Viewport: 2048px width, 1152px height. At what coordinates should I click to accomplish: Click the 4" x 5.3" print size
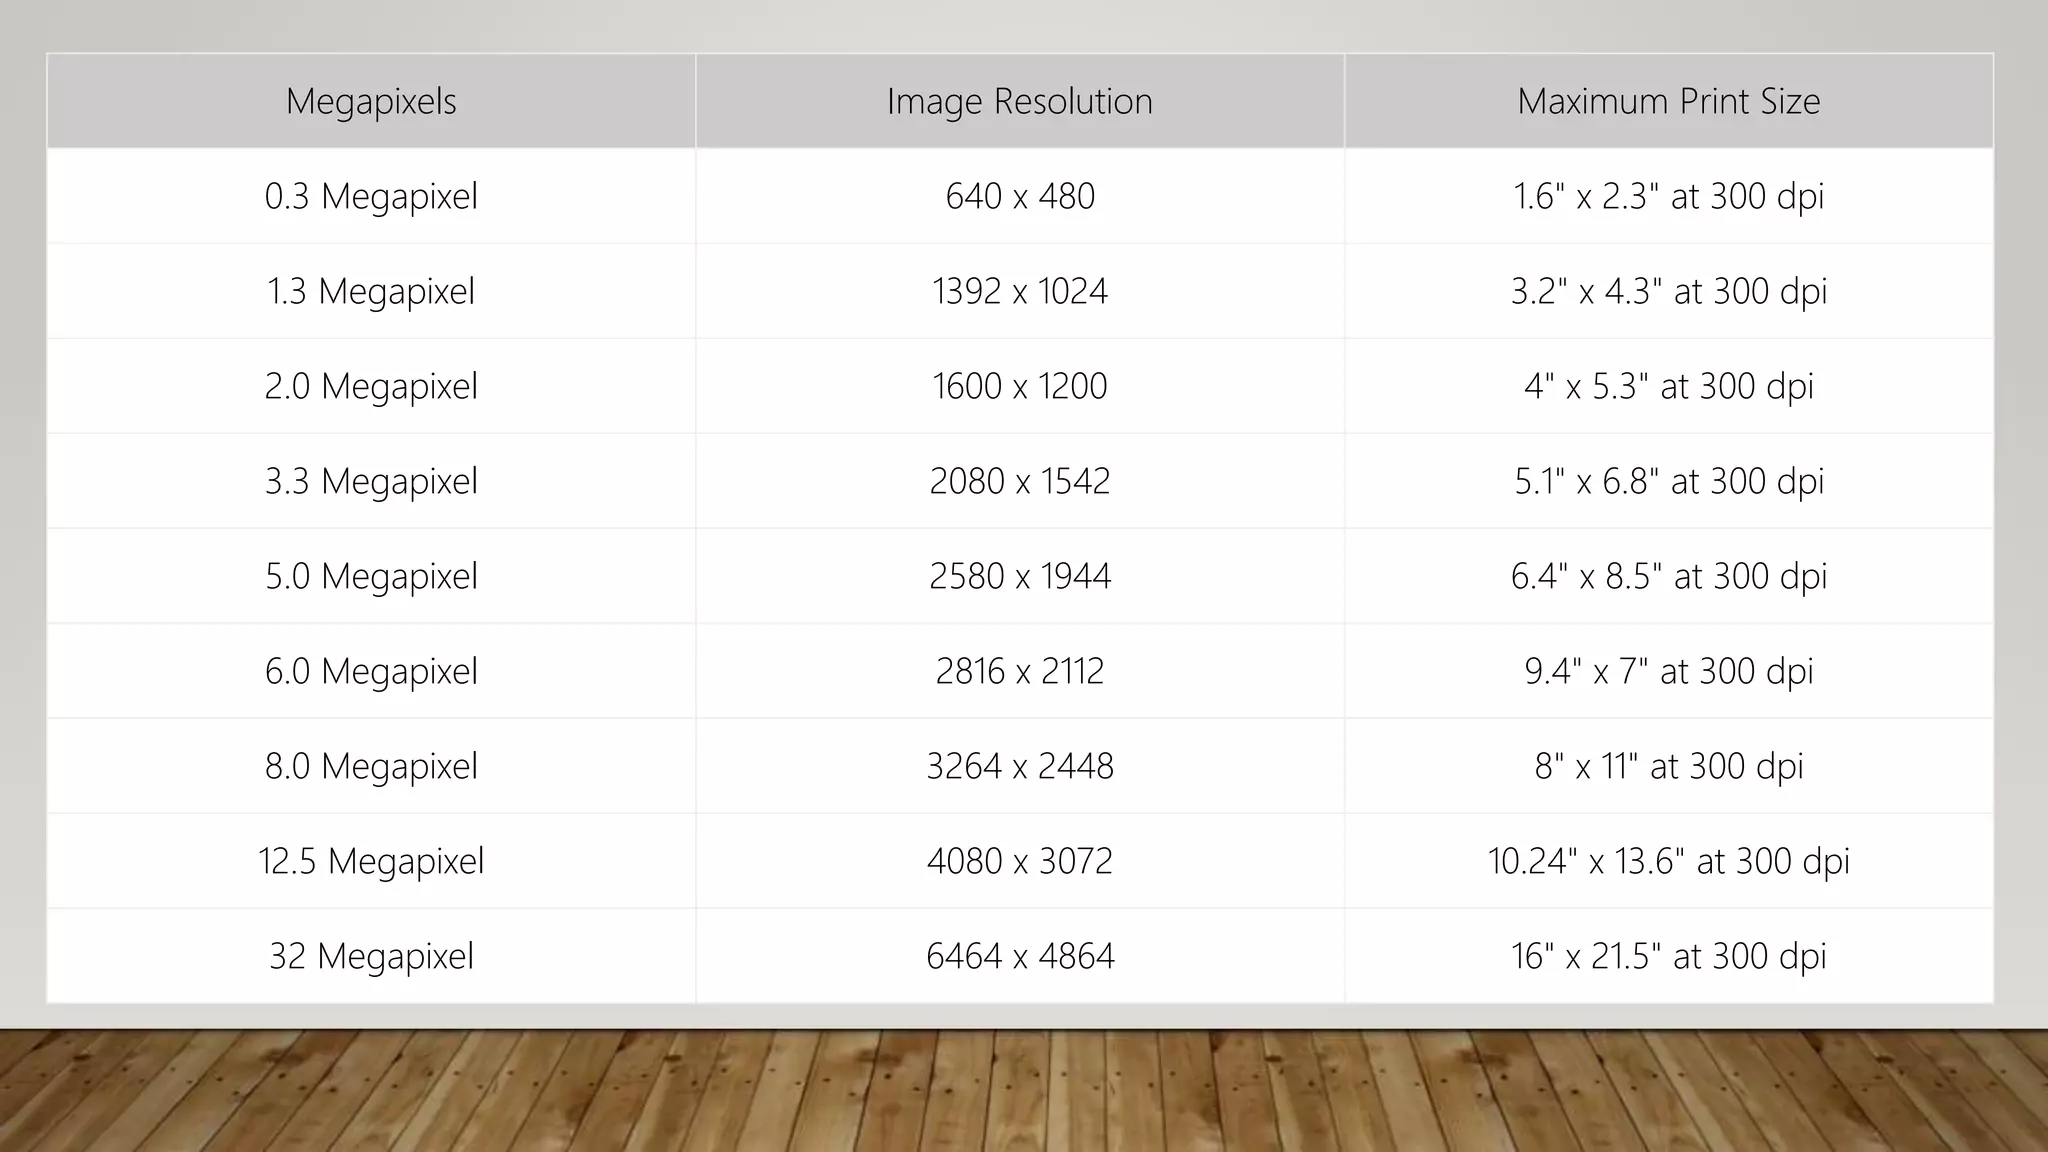tap(1668, 386)
